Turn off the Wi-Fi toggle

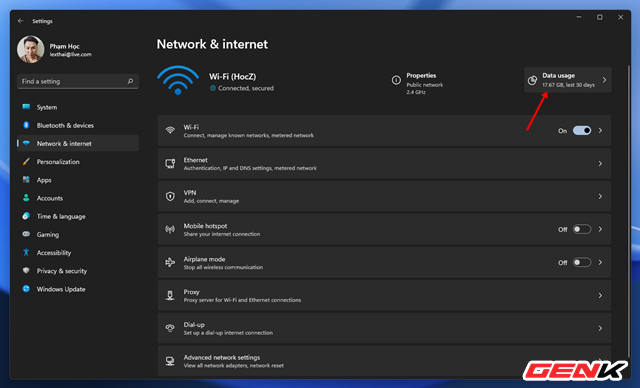582,131
